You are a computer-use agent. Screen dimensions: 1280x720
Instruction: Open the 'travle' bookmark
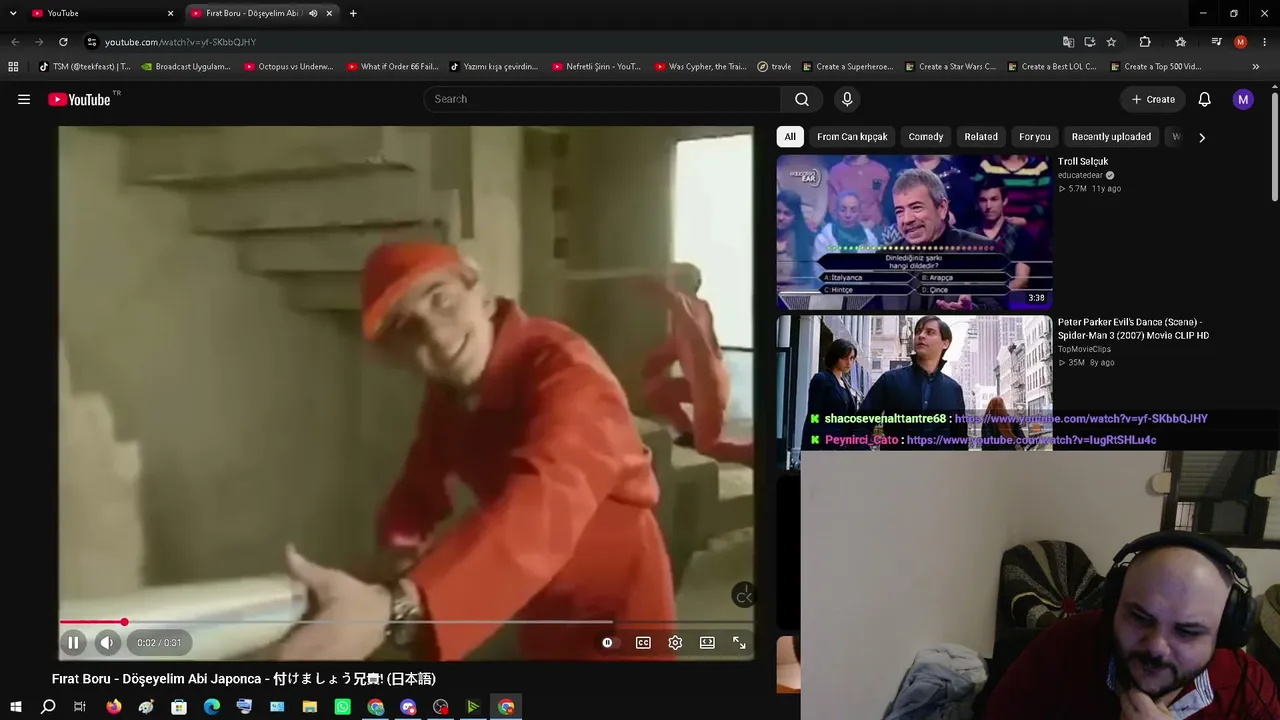775,67
